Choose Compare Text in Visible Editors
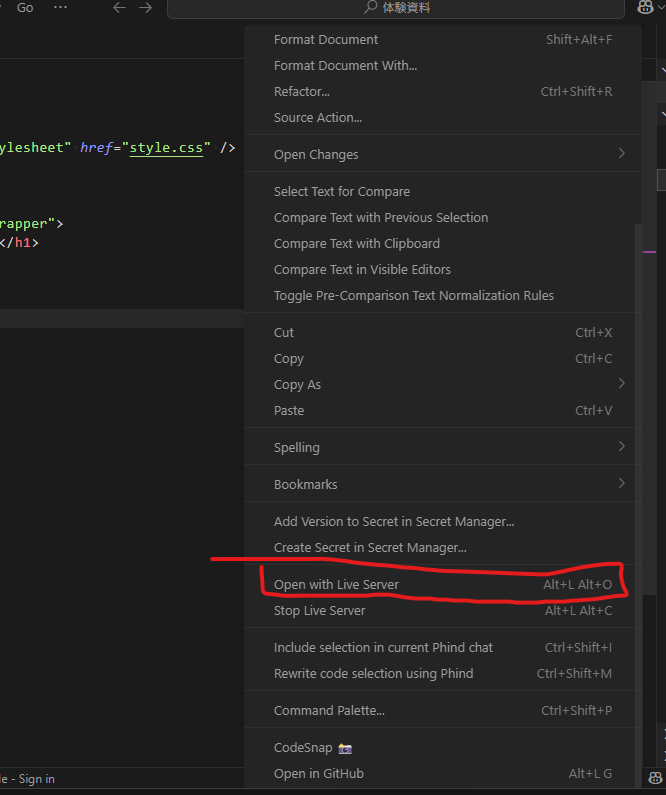This screenshot has width=666, height=795. click(x=443, y=269)
